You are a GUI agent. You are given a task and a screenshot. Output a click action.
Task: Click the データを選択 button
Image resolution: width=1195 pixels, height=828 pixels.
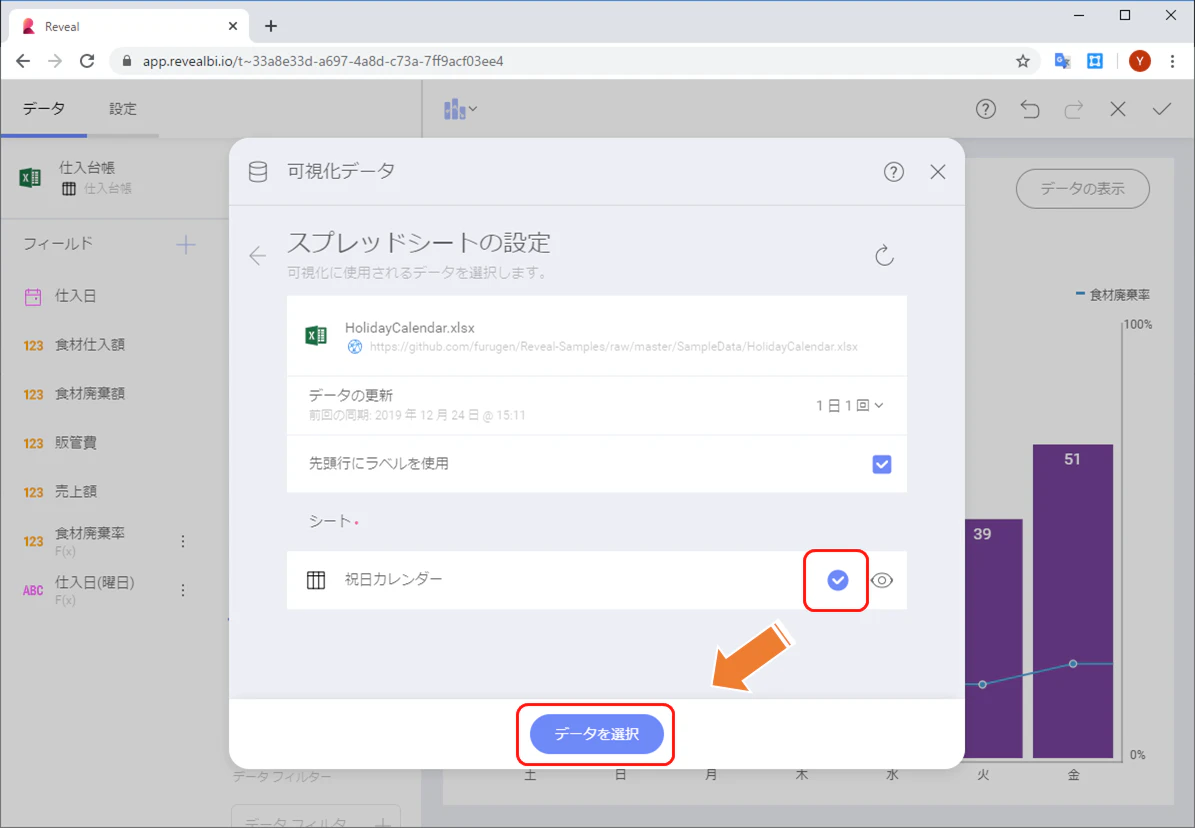[597, 734]
